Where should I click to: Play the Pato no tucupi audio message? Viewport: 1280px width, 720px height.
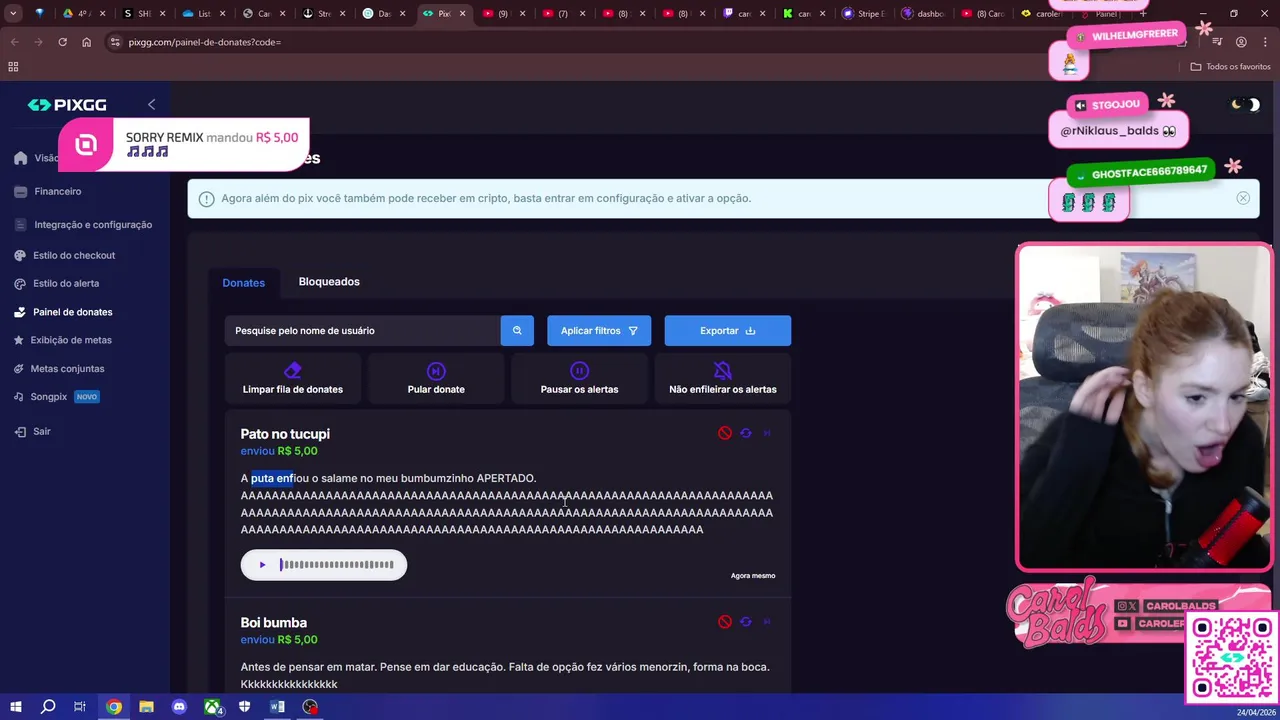tap(262, 565)
